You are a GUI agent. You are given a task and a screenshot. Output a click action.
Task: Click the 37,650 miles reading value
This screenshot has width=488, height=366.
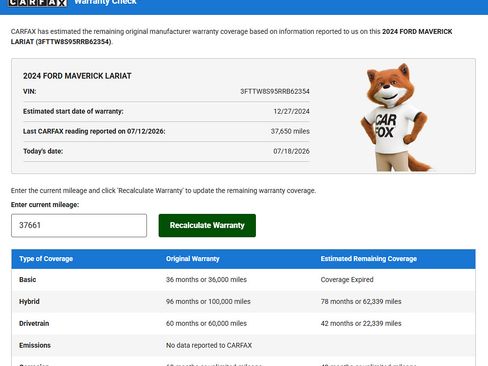pyautogui.click(x=290, y=131)
